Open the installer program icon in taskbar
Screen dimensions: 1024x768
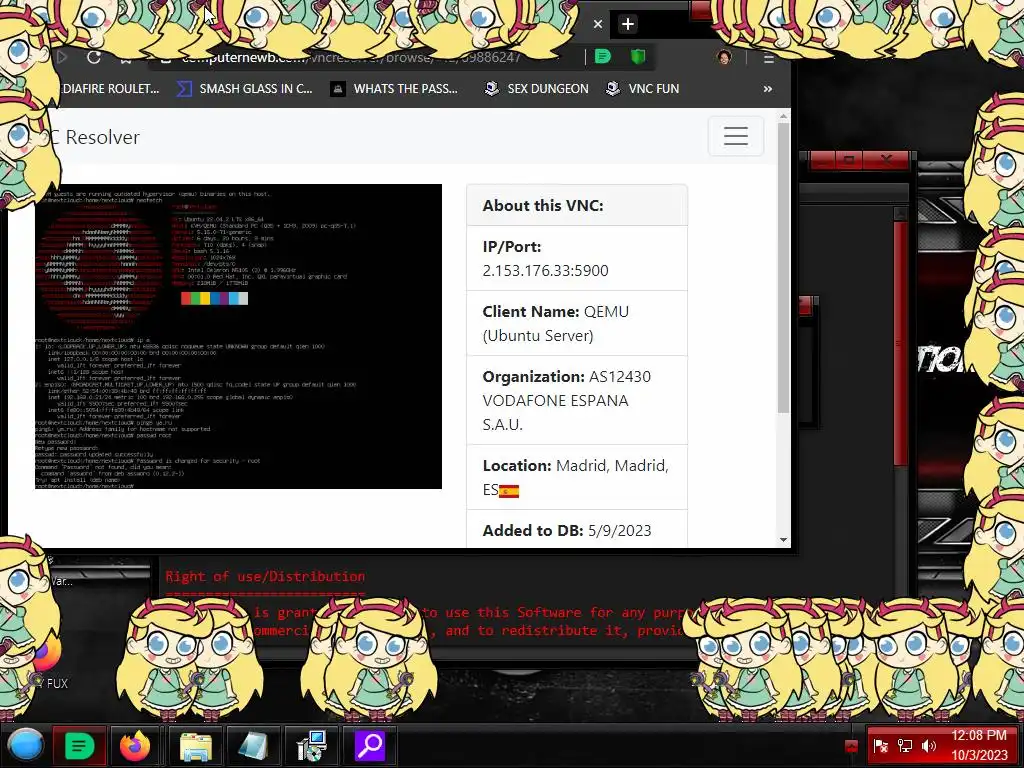click(x=312, y=746)
